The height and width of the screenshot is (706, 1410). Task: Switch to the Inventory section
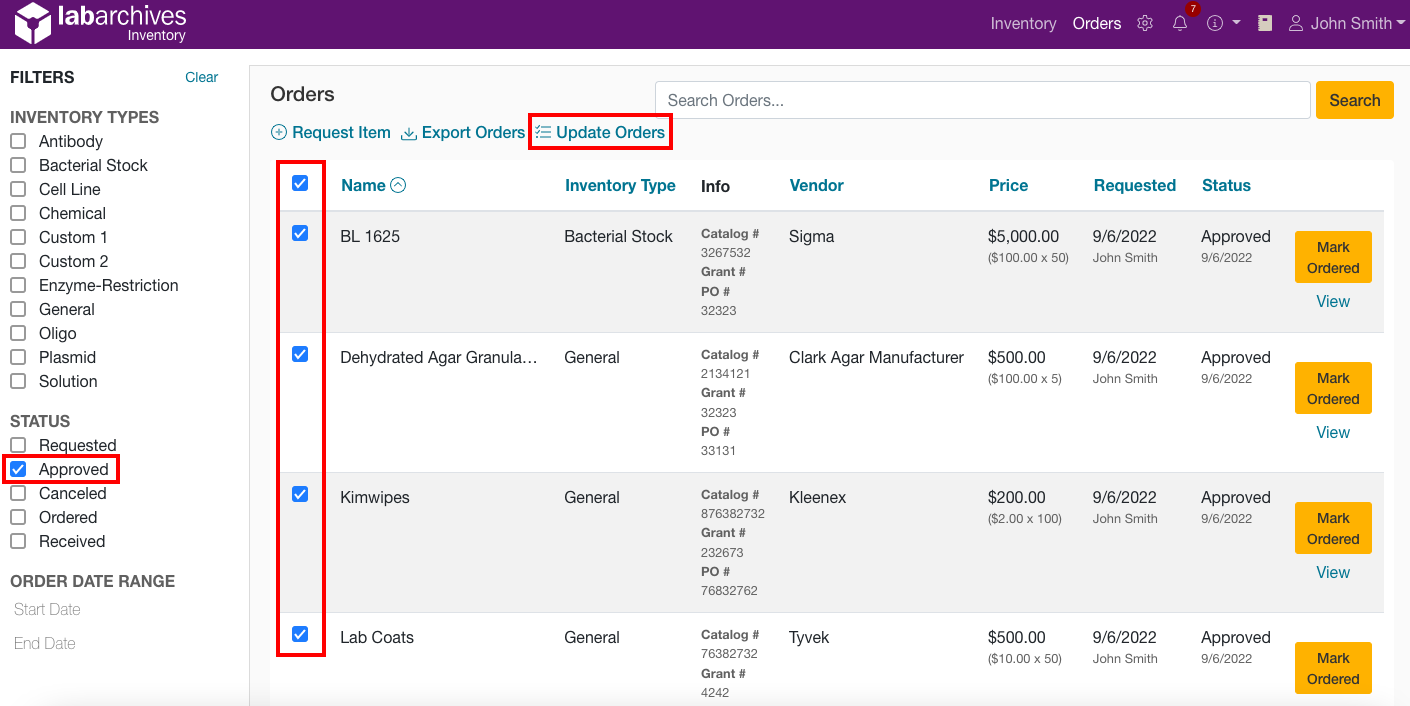point(1023,22)
